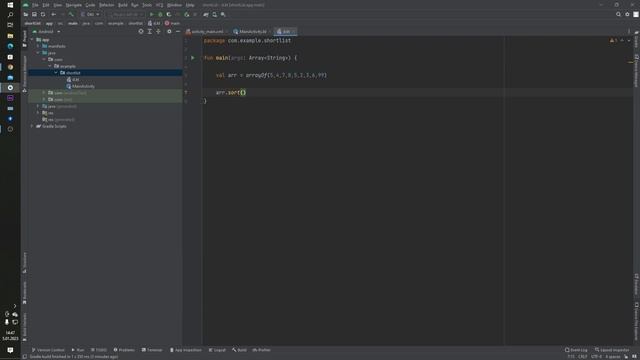Click the UTF-8 encoding in status bar
Viewport: 640px width, 360px height.
(596, 357)
